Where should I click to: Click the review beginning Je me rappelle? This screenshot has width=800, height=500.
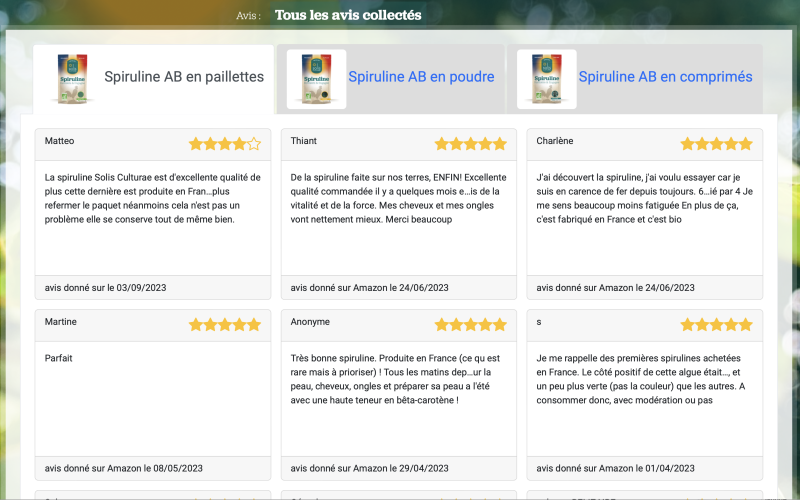point(640,379)
